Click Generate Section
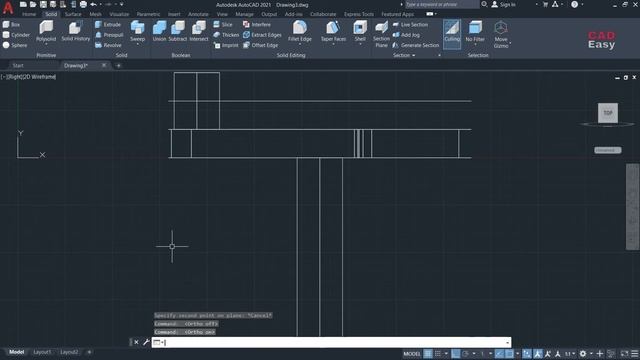This screenshot has height=360, width=640. [416, 45]
